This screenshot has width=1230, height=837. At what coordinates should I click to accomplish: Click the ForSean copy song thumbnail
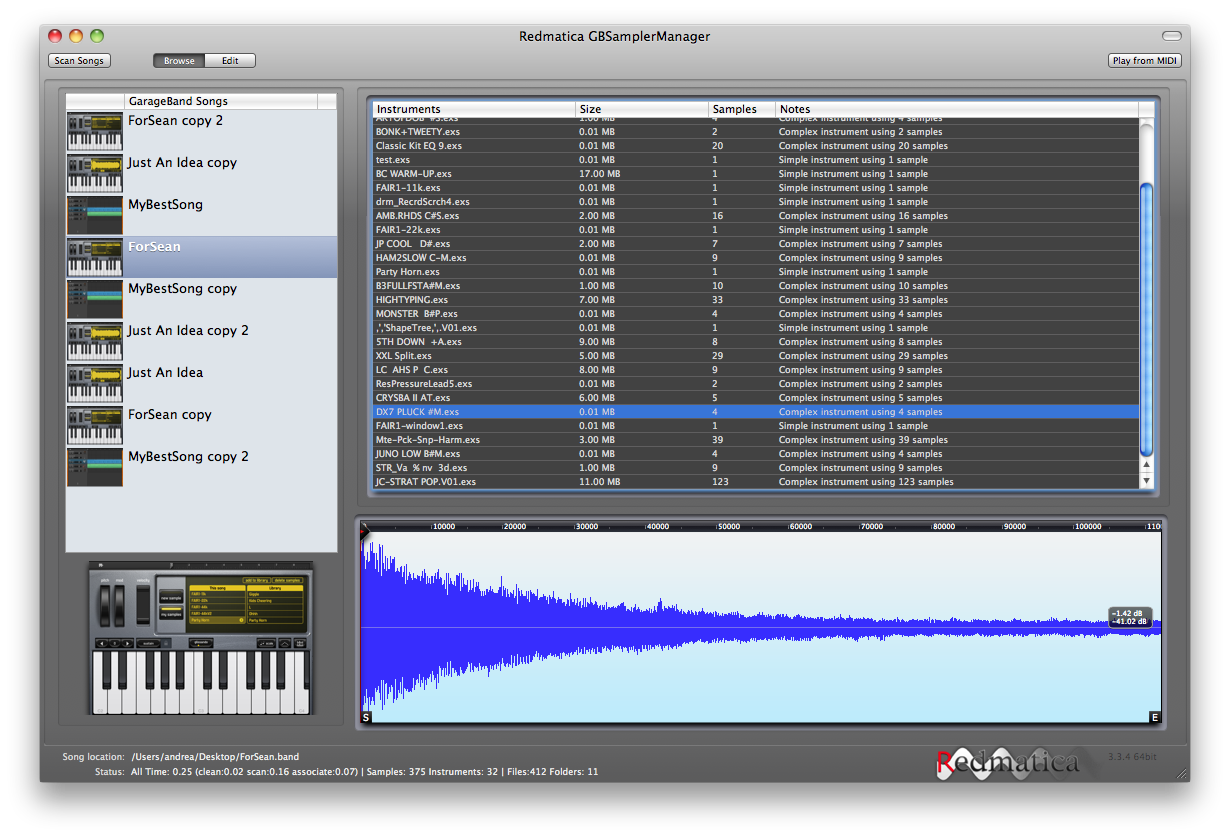point(95,425)
